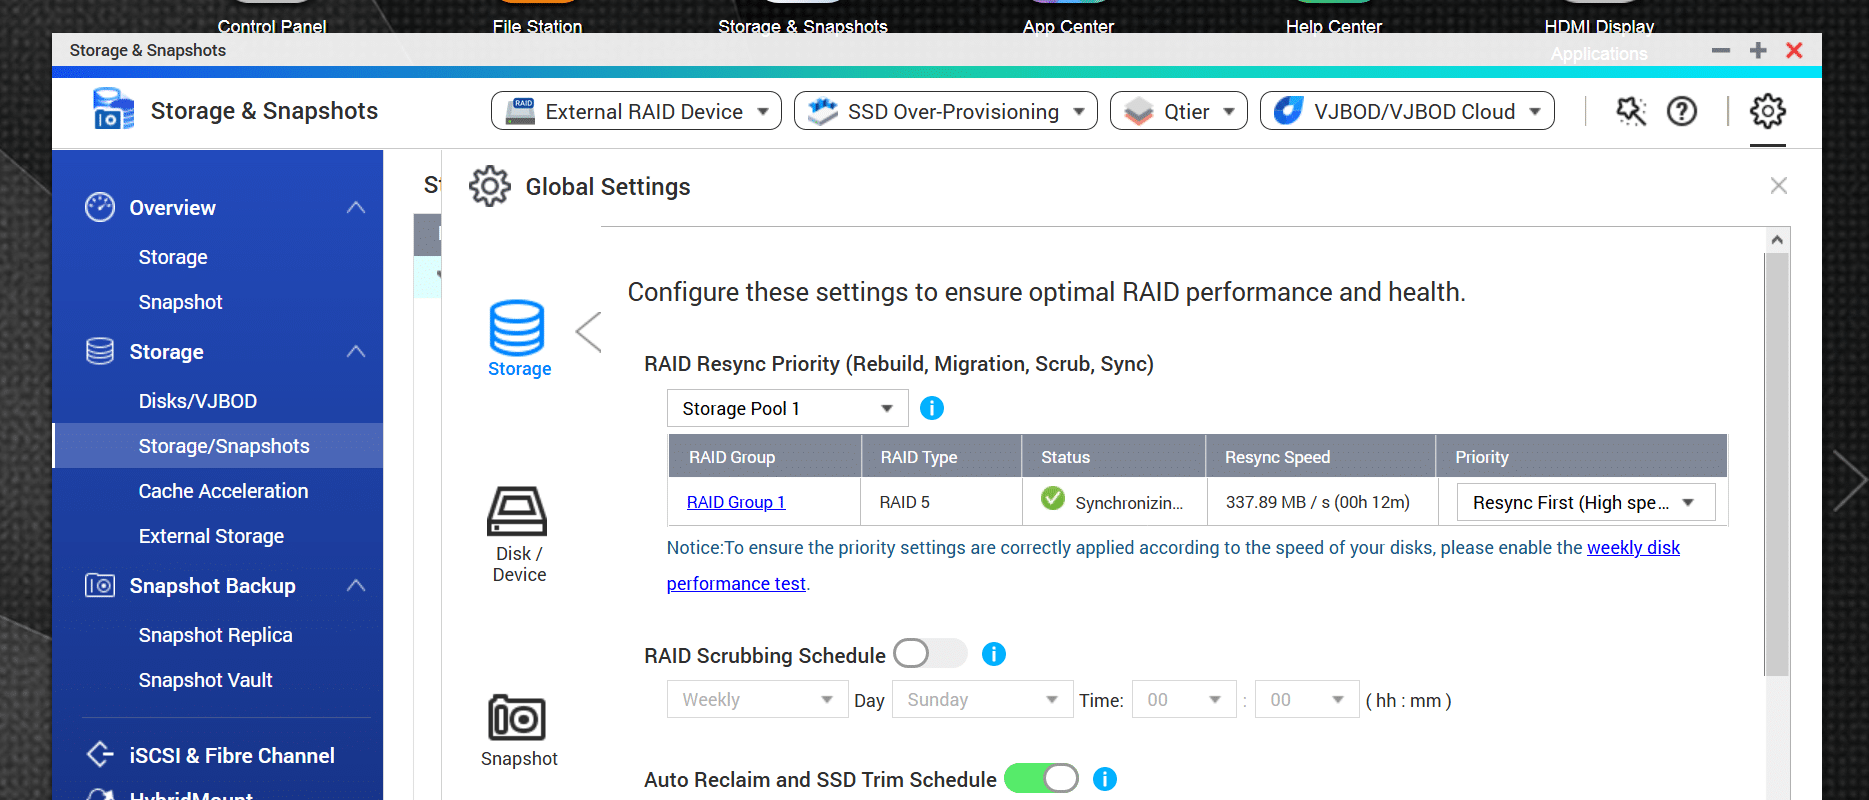Open Snapshot Vault in sidebar
Viewport: 1869px width, 800px height.
205,680
